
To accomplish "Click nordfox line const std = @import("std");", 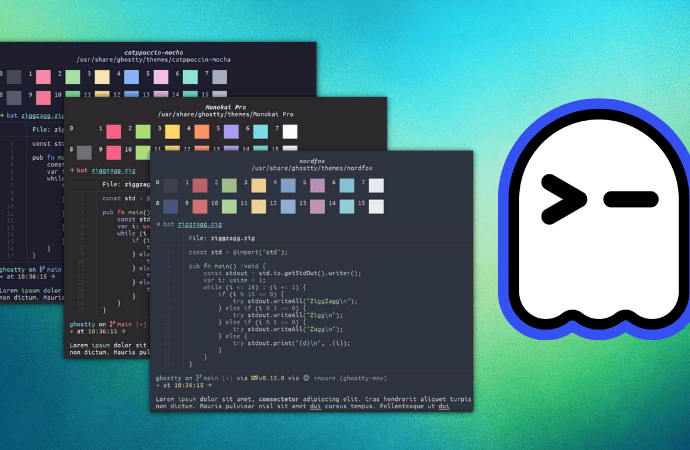I will (x=238, y=252).
